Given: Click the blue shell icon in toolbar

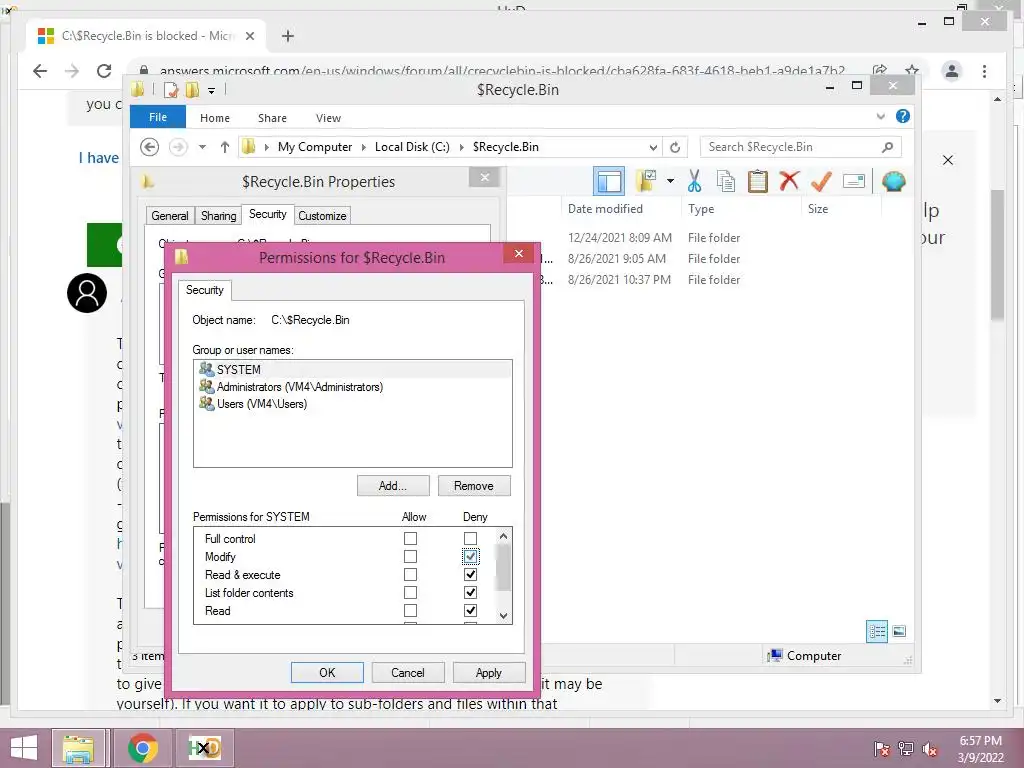Looking at the screenshot, I should [893, 181].
